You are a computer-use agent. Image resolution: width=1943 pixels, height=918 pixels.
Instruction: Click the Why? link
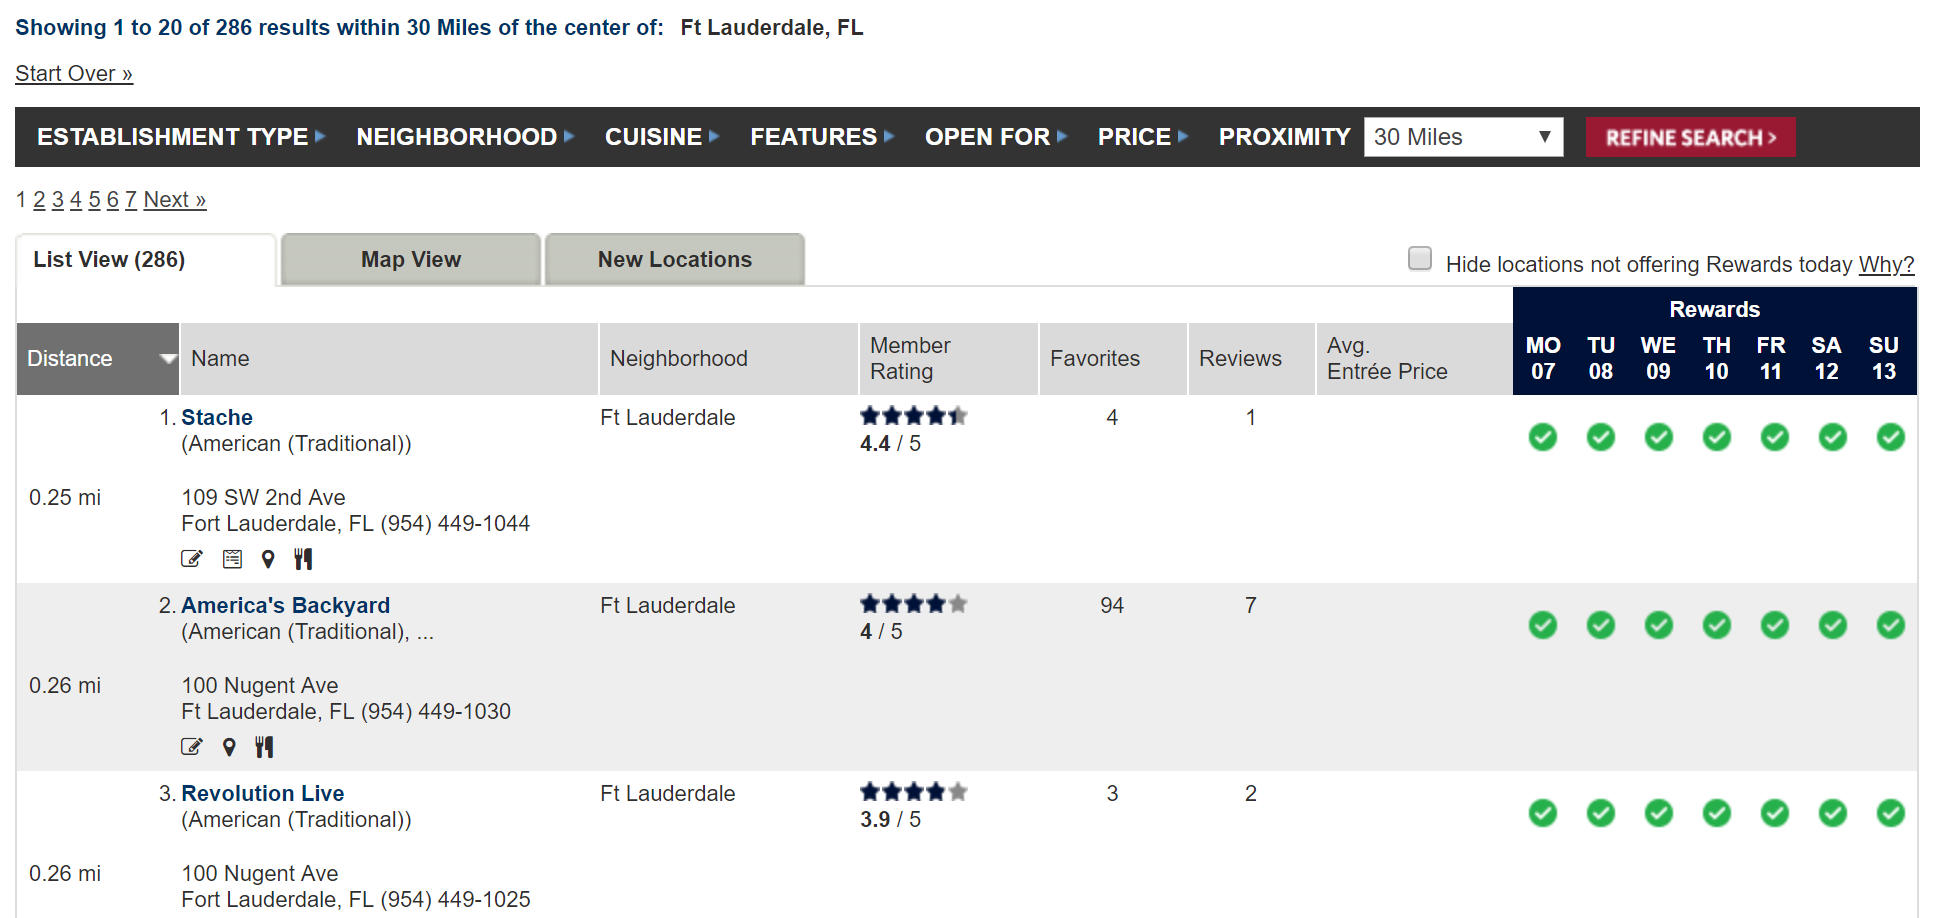coord(1886,265)
